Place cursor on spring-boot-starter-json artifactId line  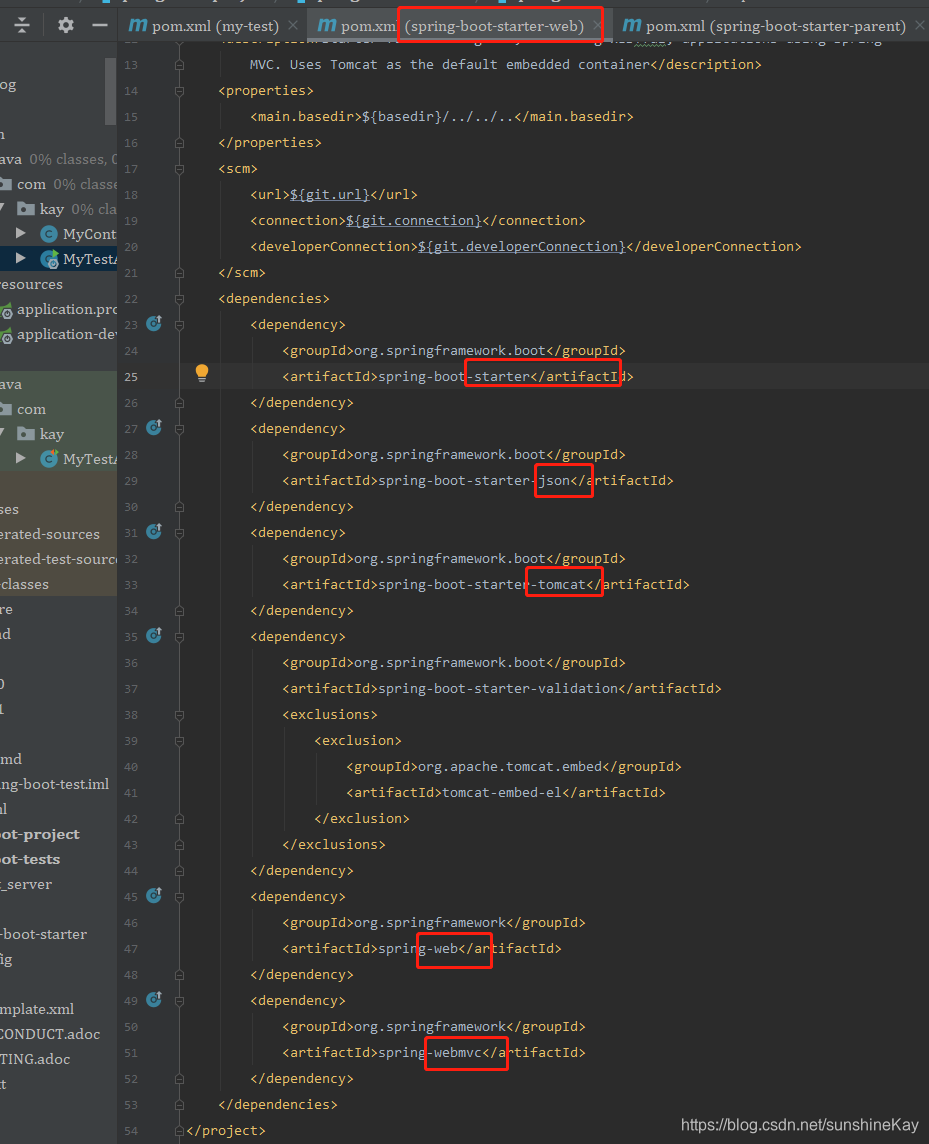click(478, 480)
